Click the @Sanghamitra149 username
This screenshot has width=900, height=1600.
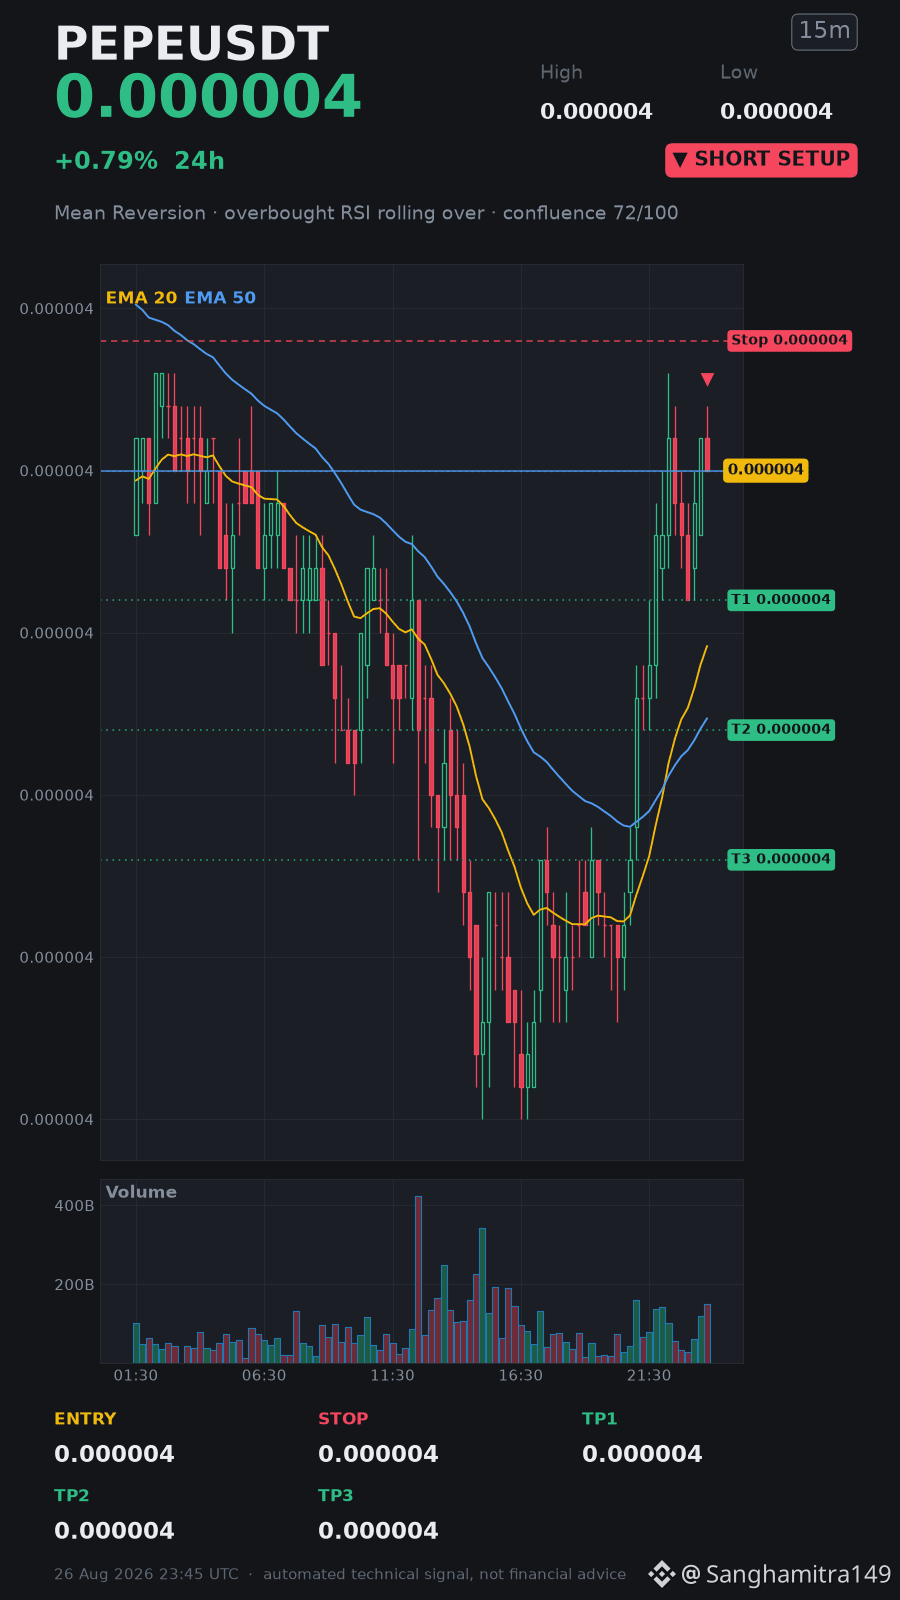coord(786,1575)
